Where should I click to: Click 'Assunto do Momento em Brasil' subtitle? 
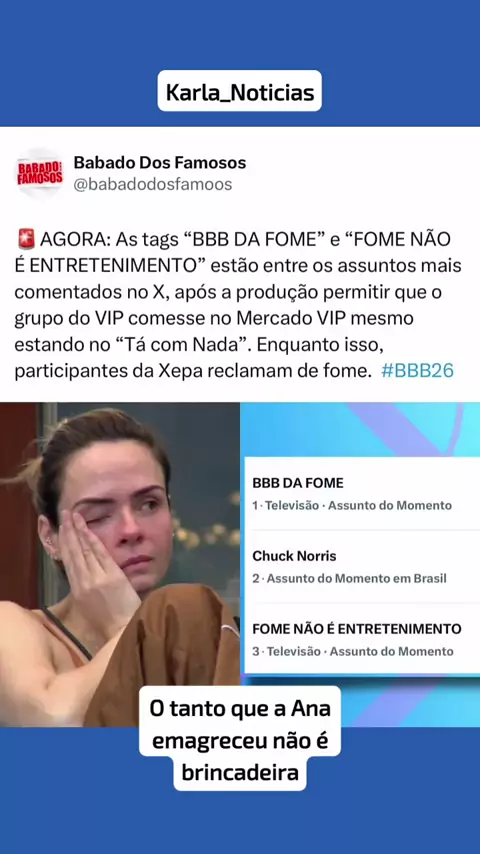357,578
